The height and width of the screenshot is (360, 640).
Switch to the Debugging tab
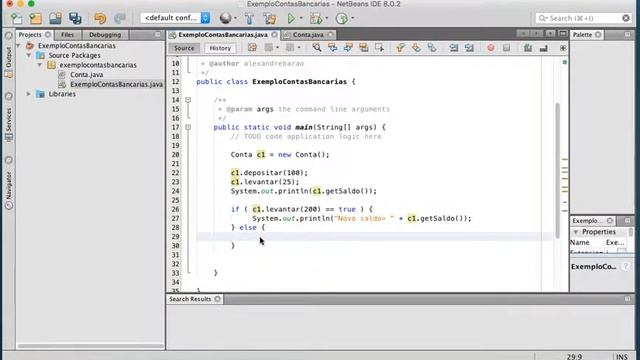pyautogui.click(x=105, y=35)
